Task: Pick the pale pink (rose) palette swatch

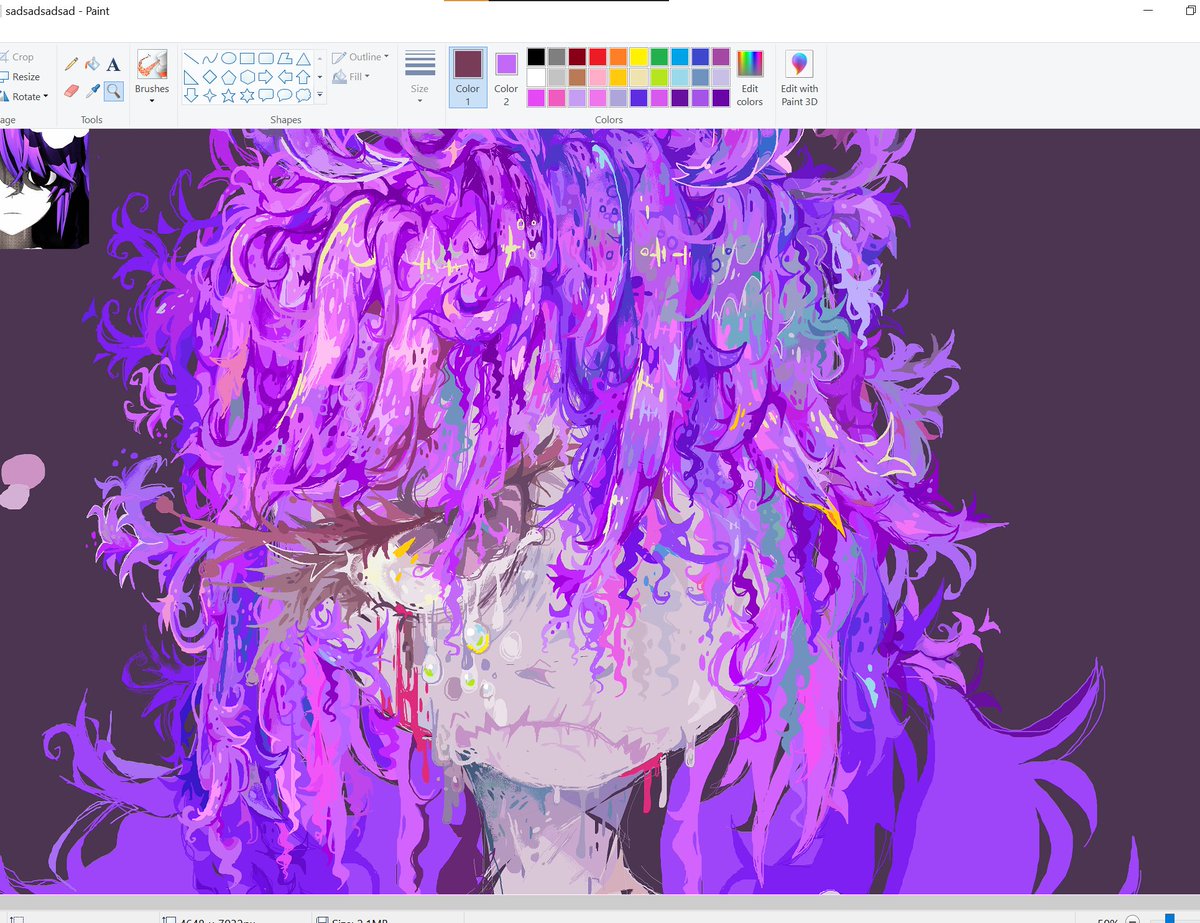Action: tap(598, 76)
